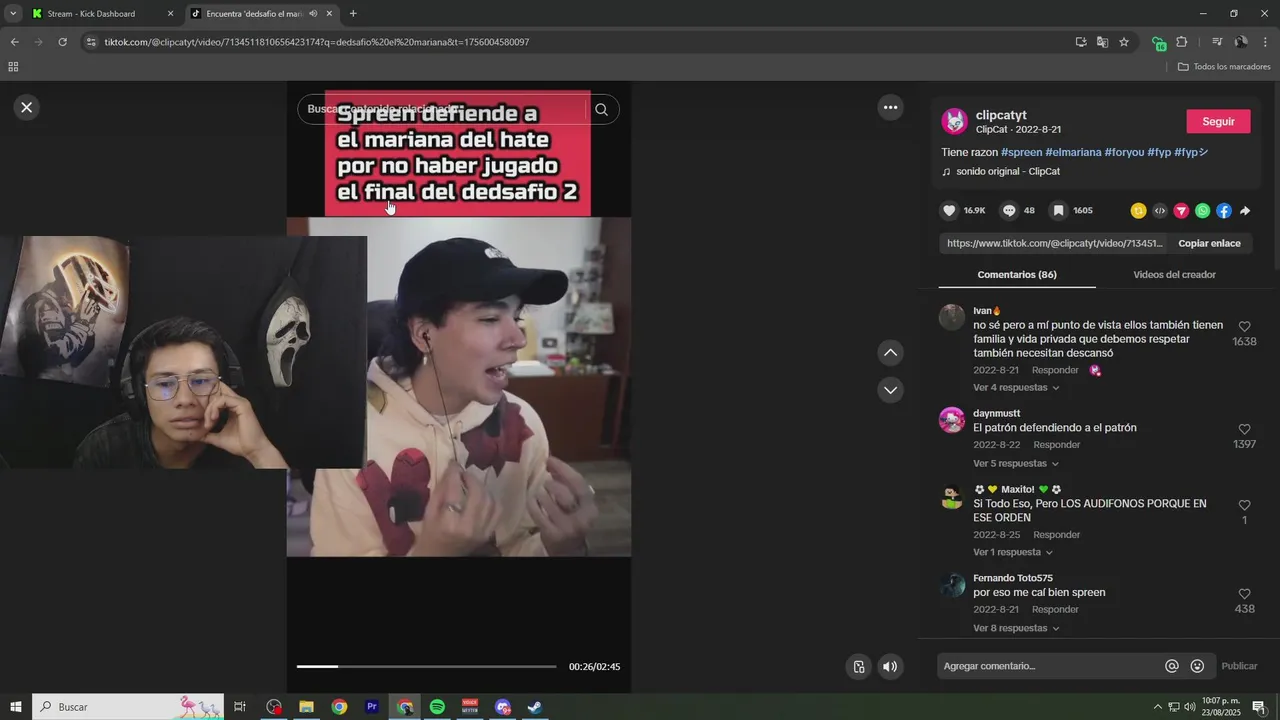Reply to Ivan's comment via Responder
This screenshot has height=720, width=1280.
(x=1055, y=370)
